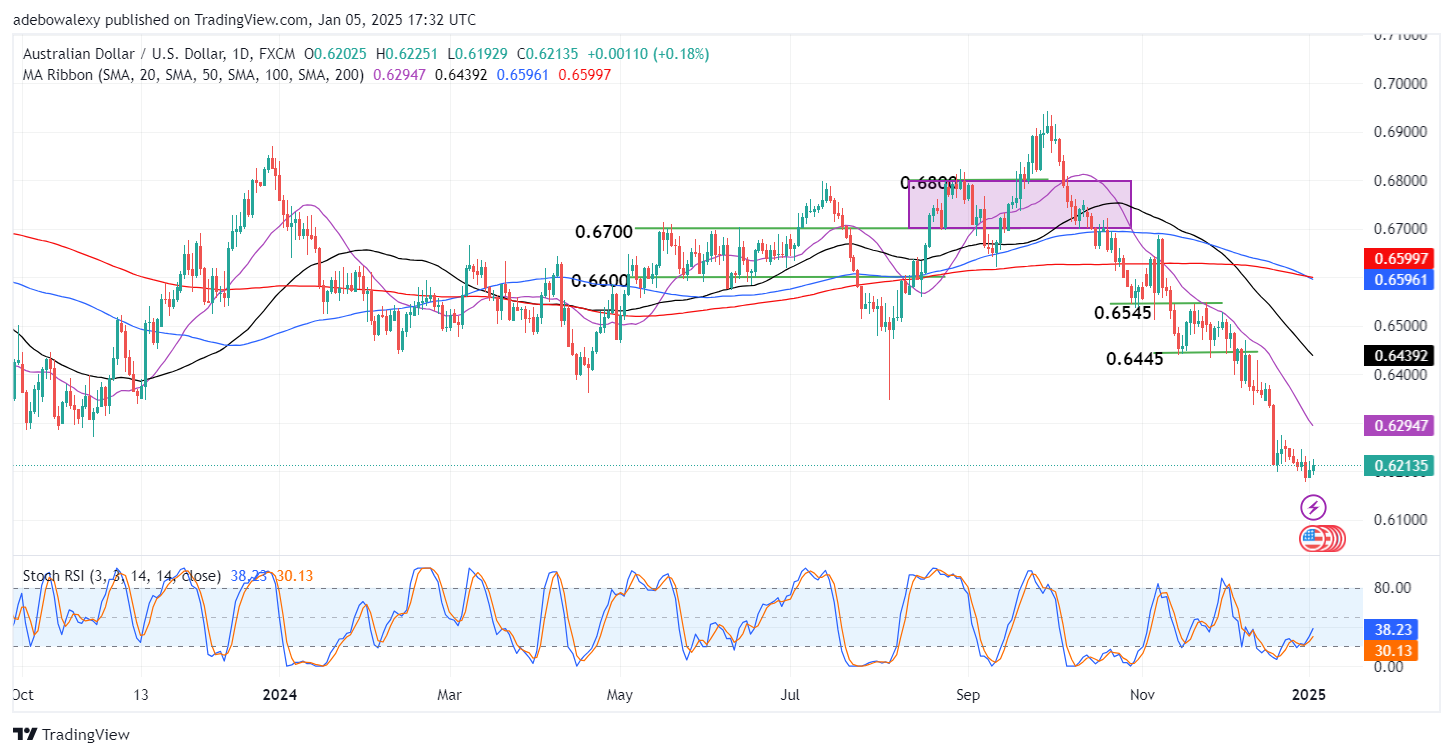Click the 0.6600 level annotation
The height and width of the screenshot is (756, 1453).
point(600,281)
